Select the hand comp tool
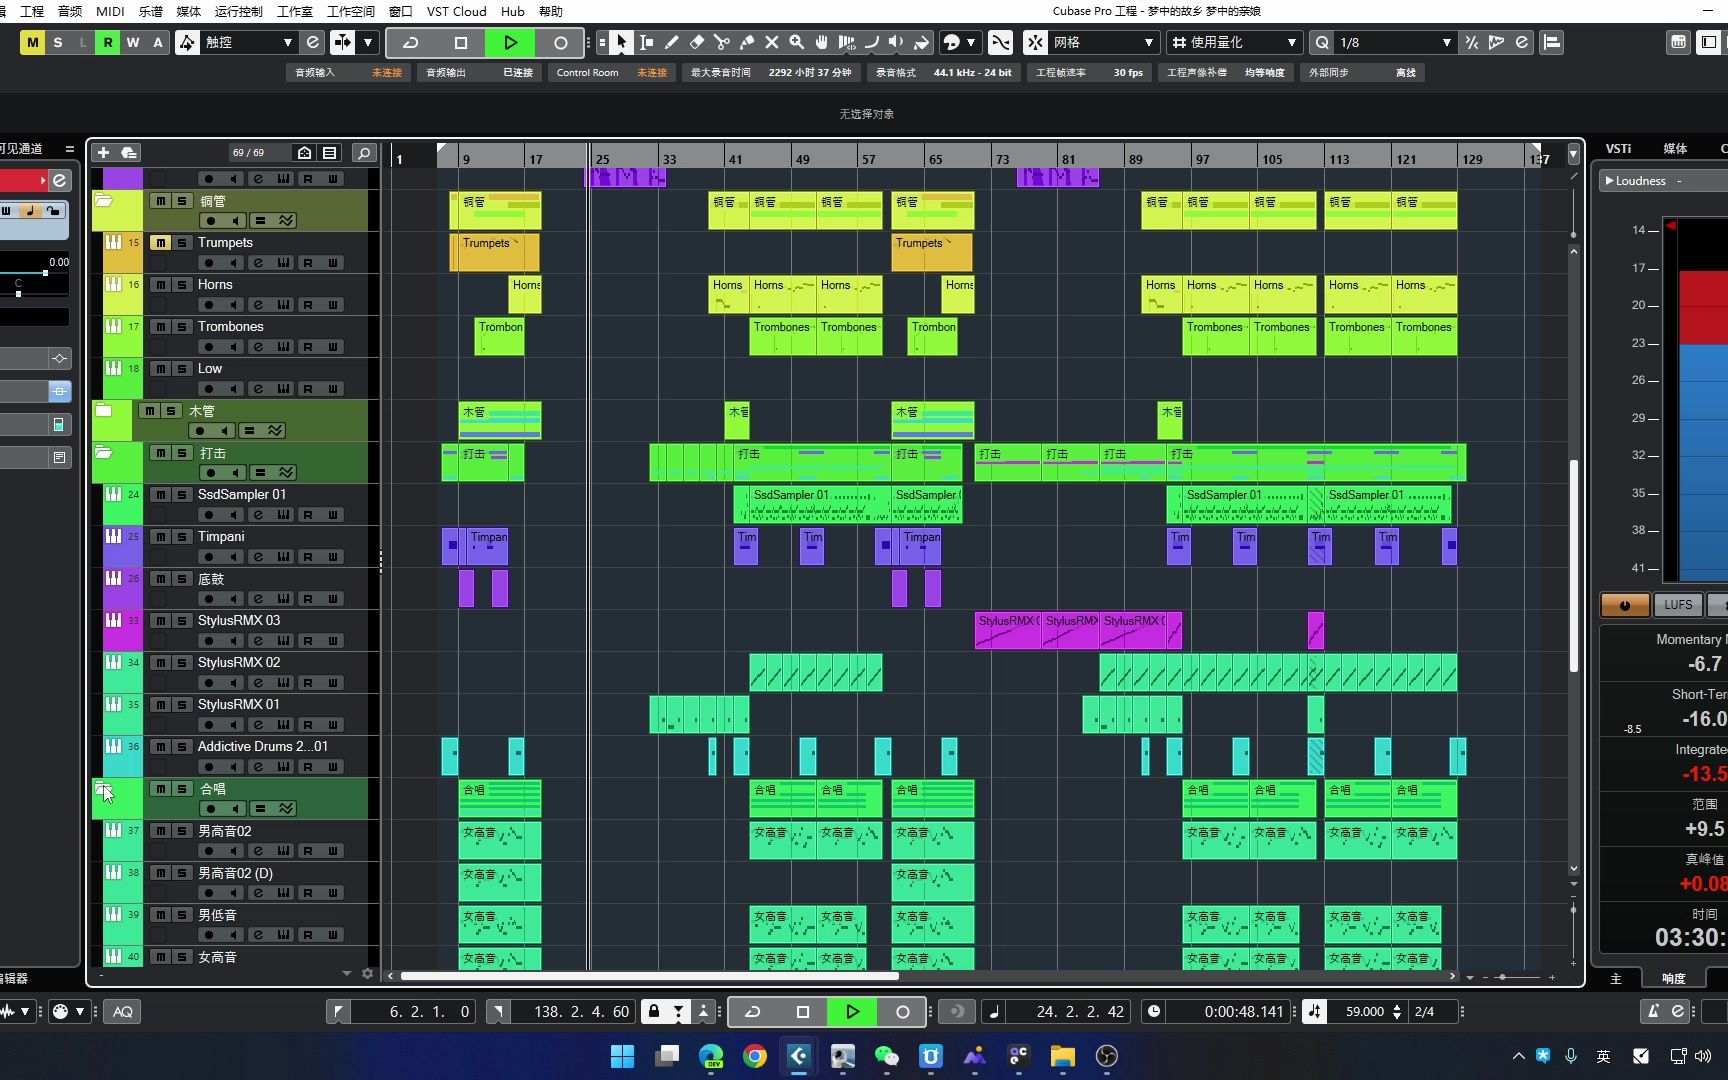 pyautogui.click(x=822, y=42)
